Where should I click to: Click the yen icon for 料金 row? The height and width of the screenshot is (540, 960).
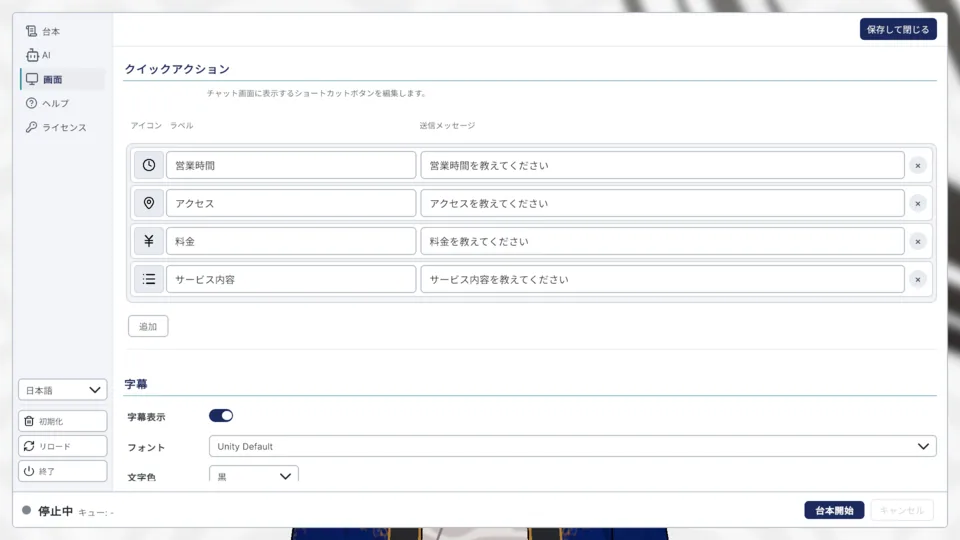149,241
